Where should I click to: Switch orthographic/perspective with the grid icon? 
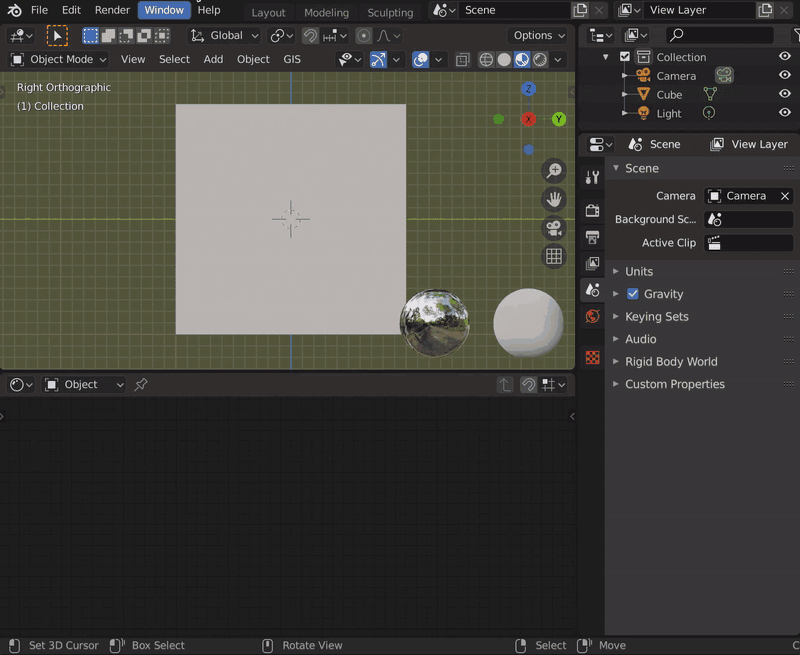(553, 257)
